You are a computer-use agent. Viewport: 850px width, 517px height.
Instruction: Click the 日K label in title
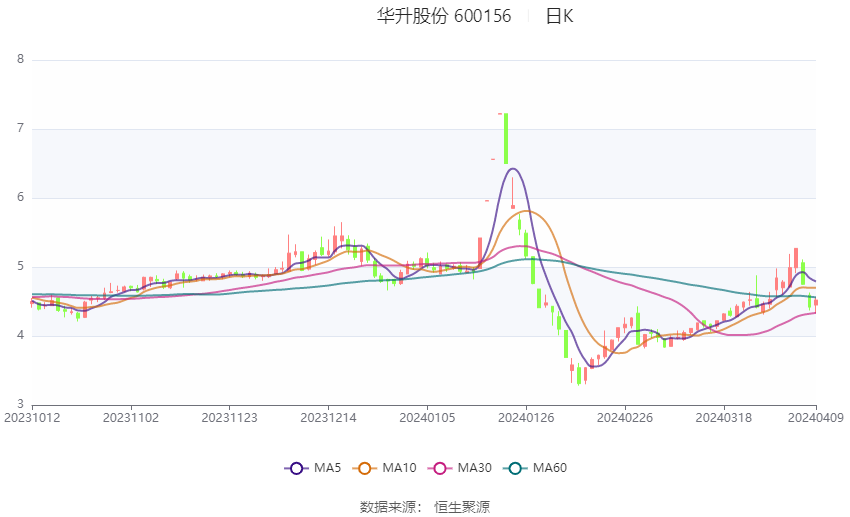coord(559,16)
